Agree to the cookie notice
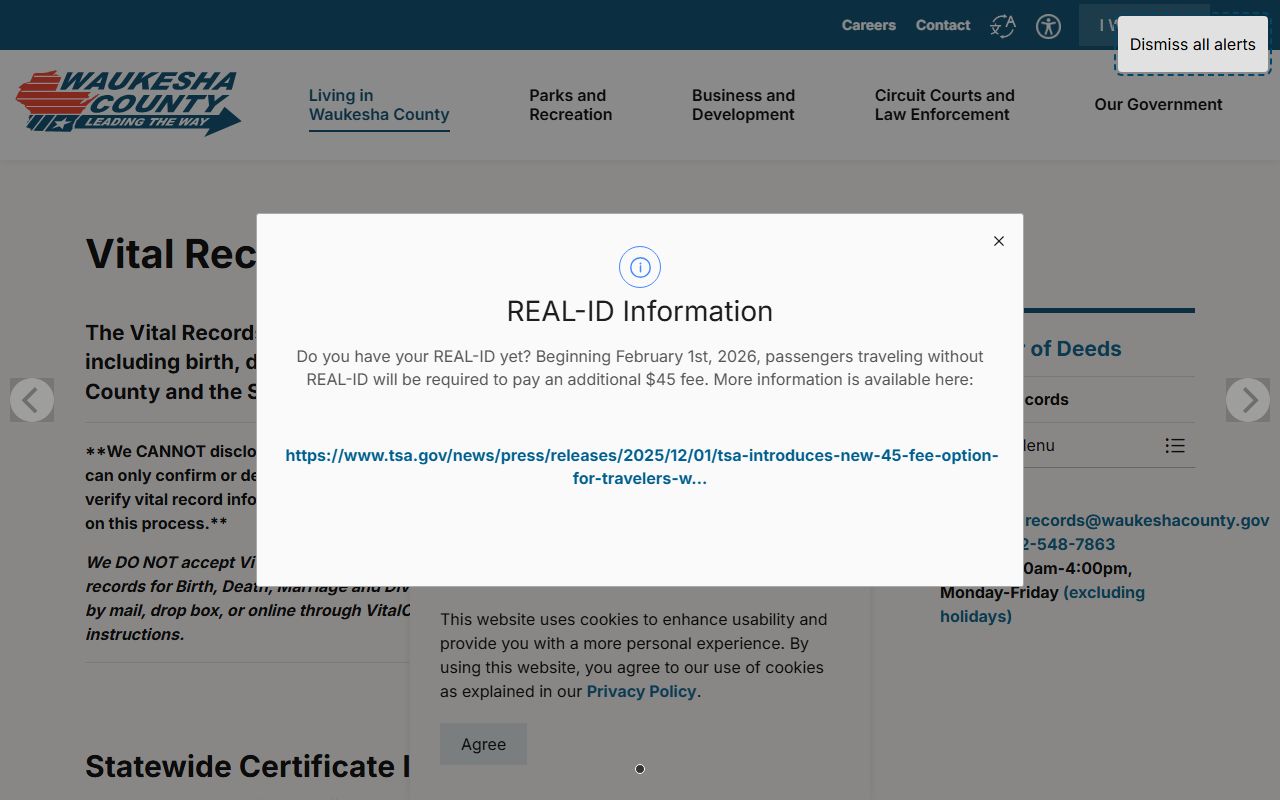 click(483, 744)
